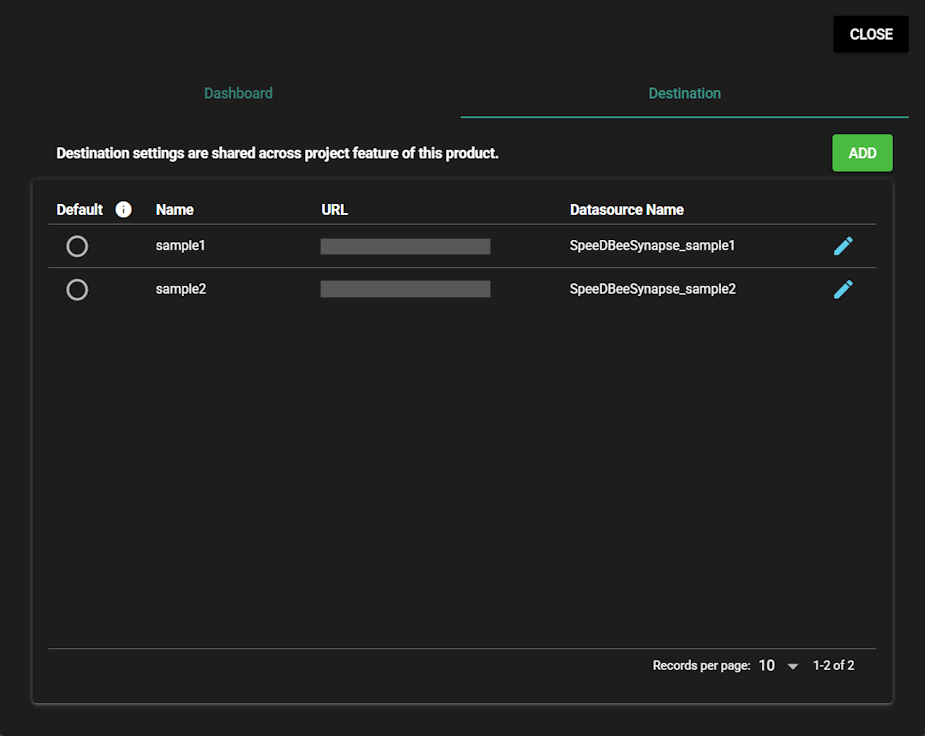Select the sample2 name cell
This screenshot has width=925, height=736.
coord(181,289)
